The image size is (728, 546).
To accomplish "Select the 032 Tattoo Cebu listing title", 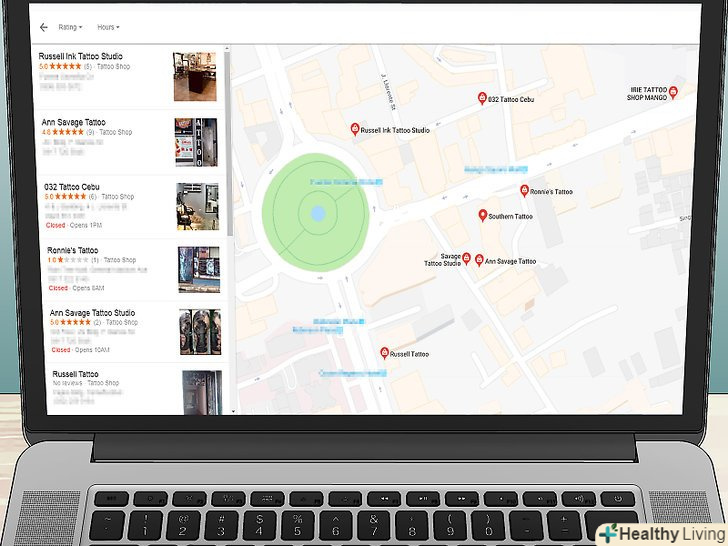I will coord(72,187).
